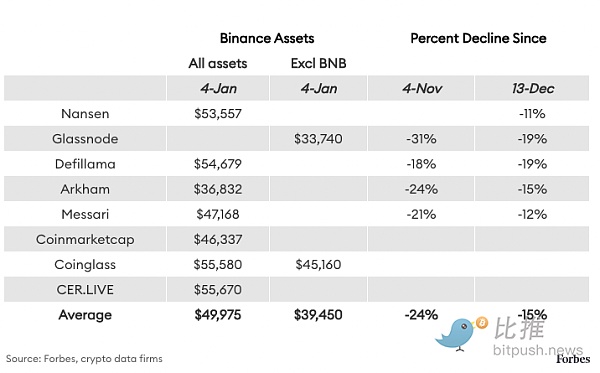Select Coinglass $45,160 Excl BNB cell

point(318,264)
